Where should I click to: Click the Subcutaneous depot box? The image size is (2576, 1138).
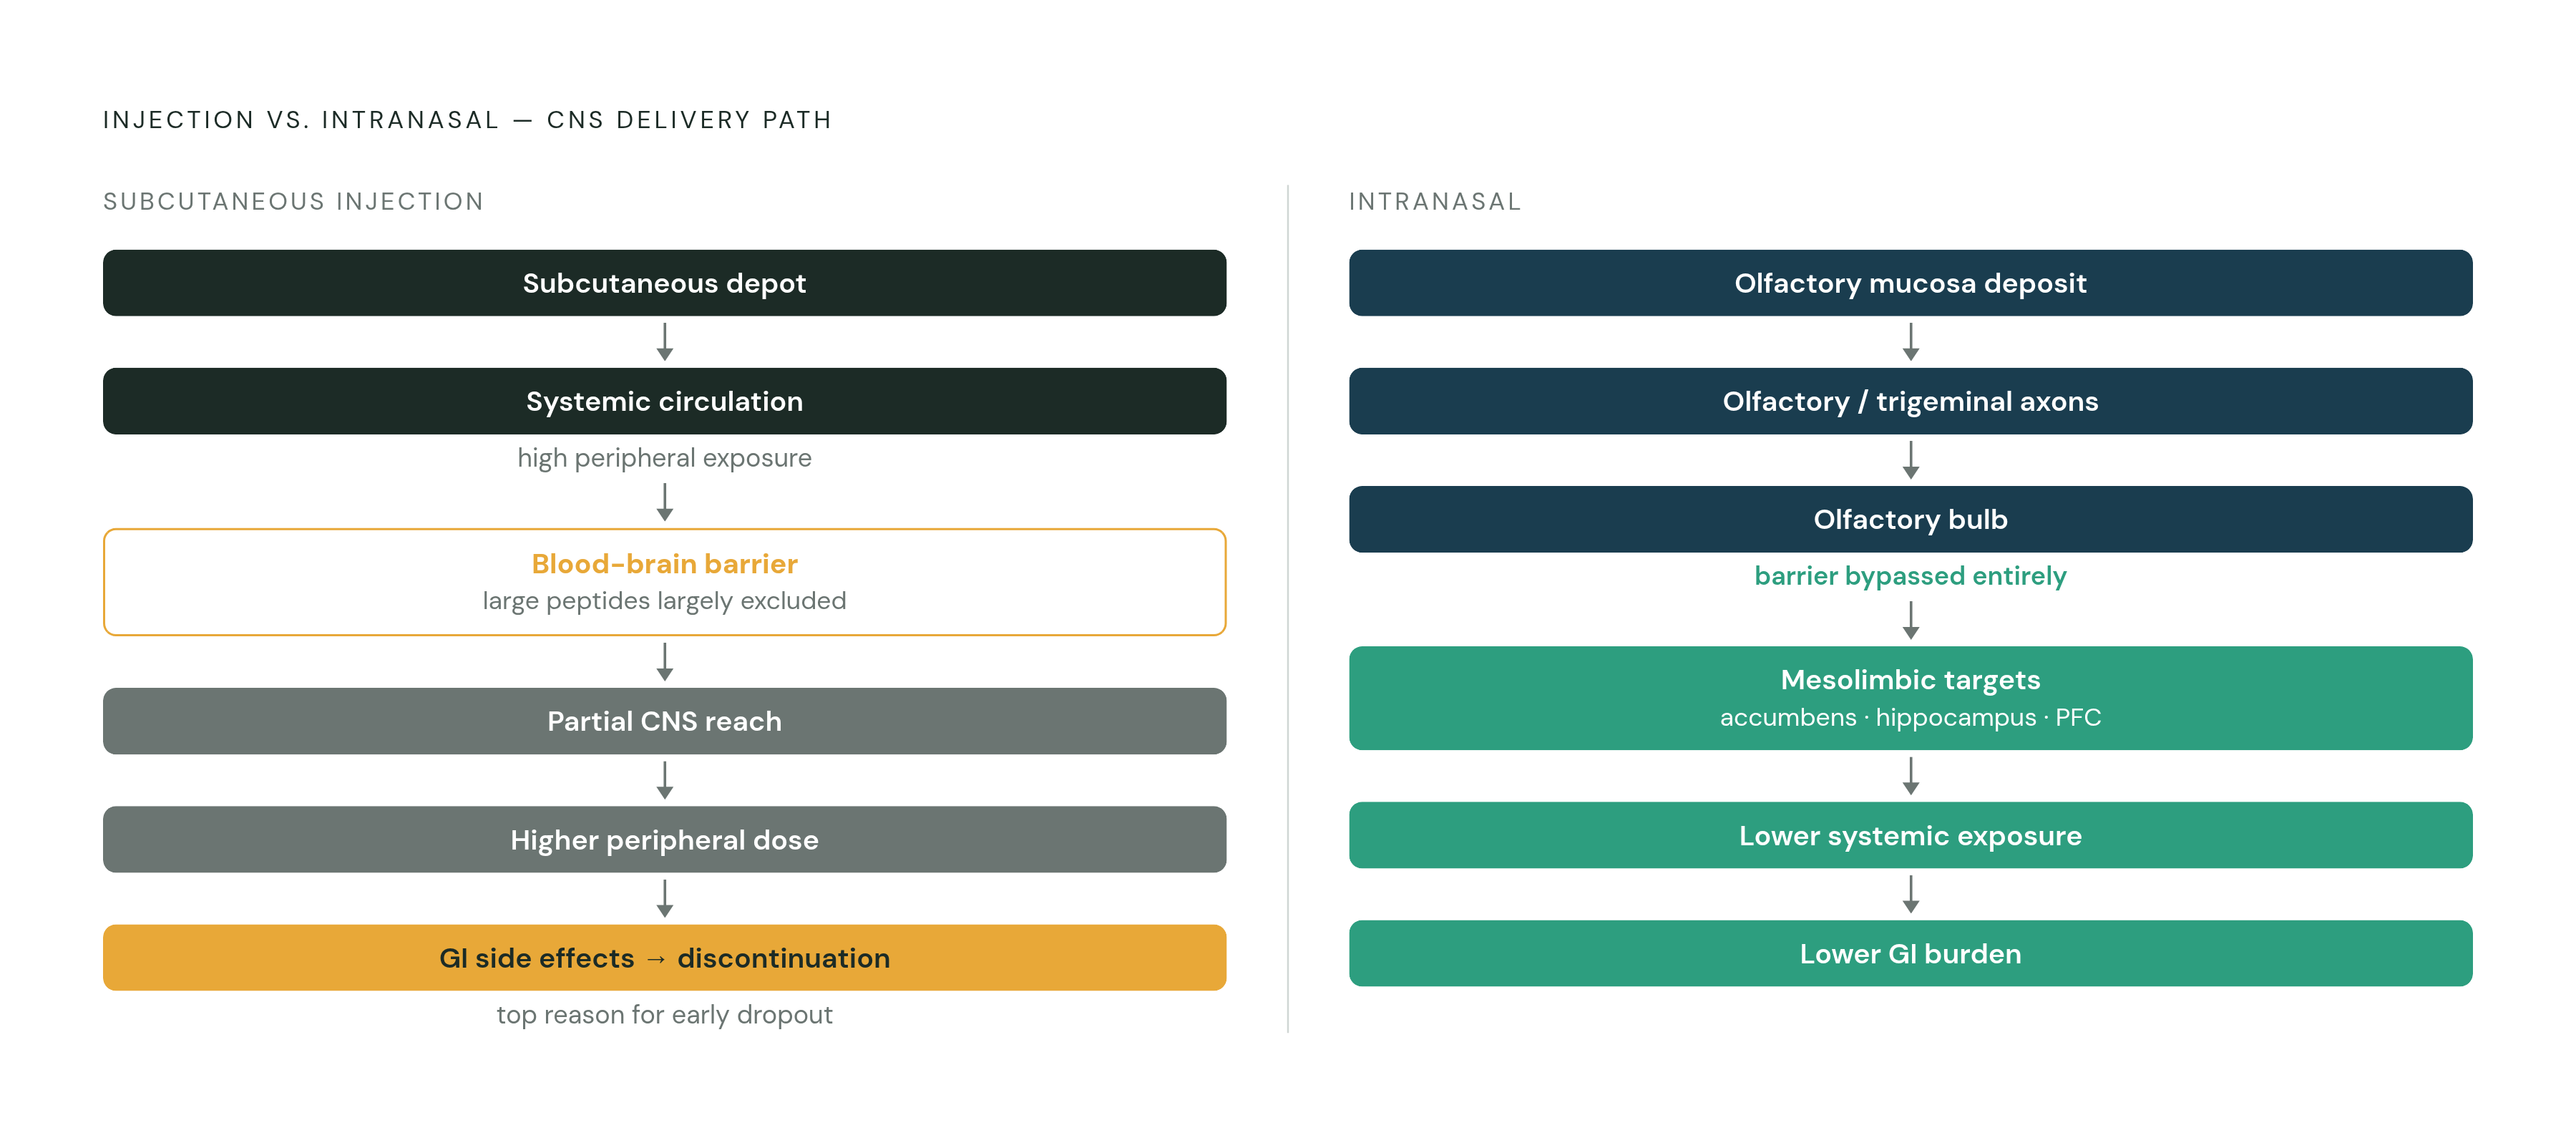(664, 283)
